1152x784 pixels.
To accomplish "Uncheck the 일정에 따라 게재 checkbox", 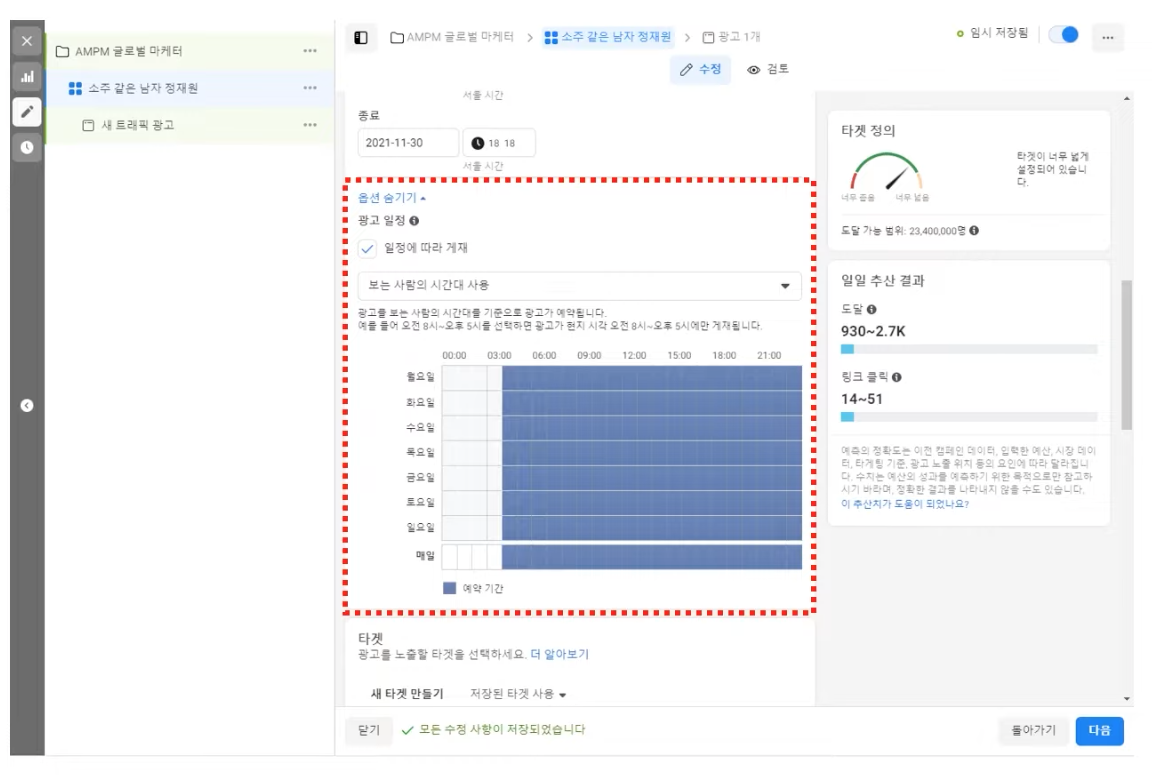I will pos(367,248).
